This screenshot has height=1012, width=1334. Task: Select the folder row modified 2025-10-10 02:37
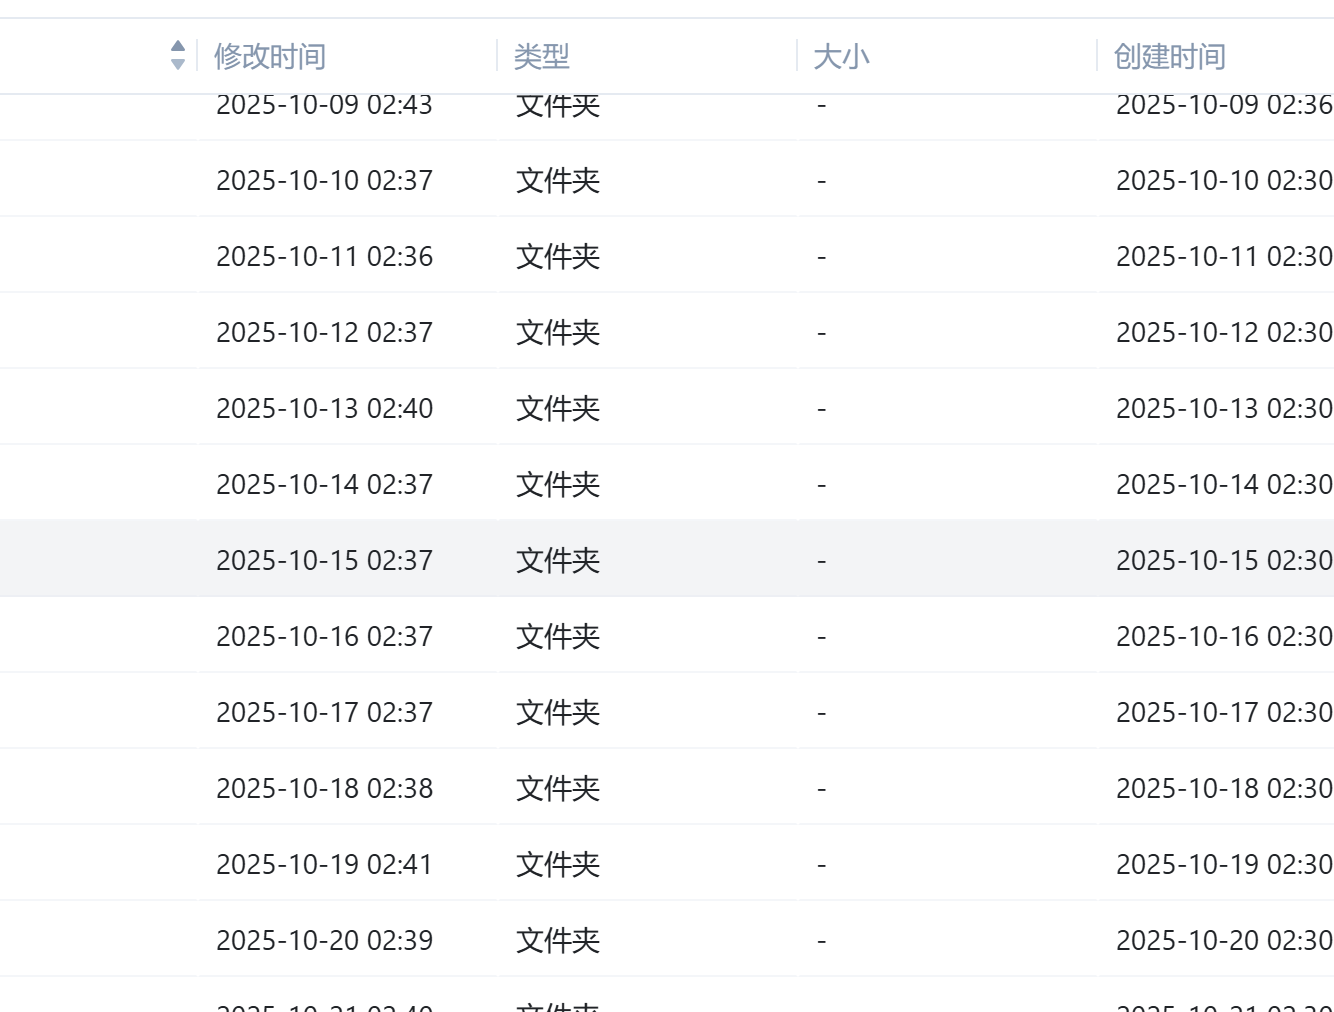click(x=324, y=180)
